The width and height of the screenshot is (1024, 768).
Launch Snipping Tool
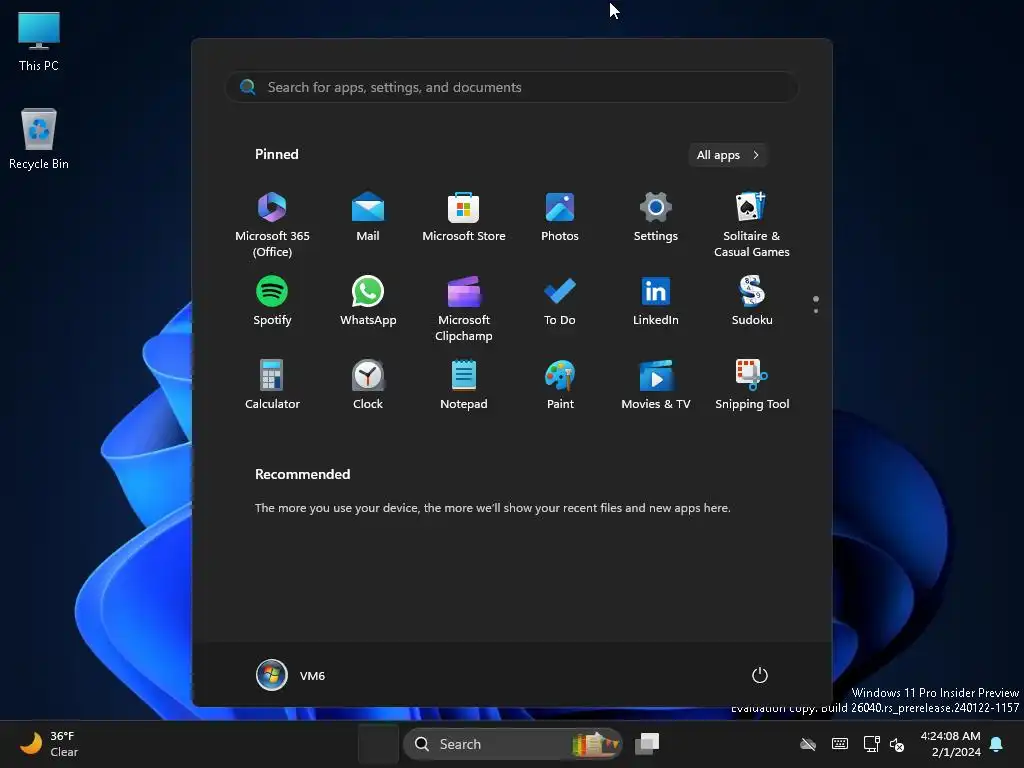pyautogui.click(x=752, y=385)
